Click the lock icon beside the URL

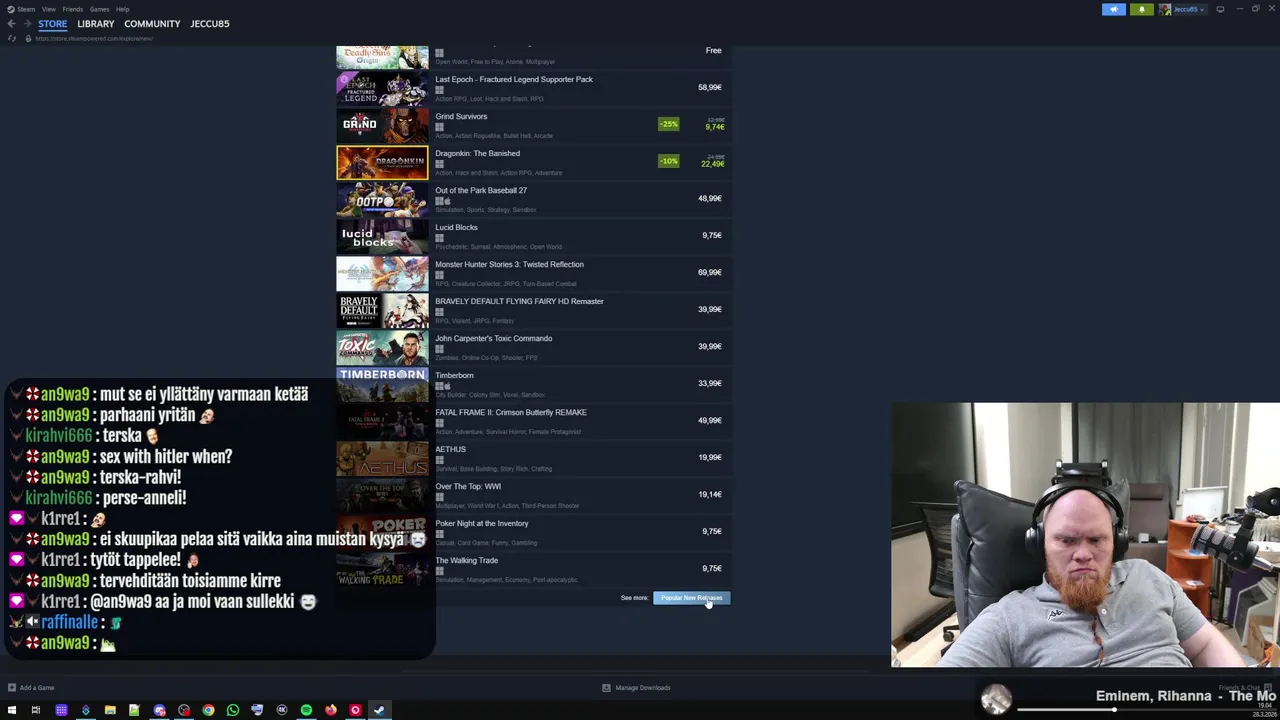pyautogui.click(x=28, y=38)
